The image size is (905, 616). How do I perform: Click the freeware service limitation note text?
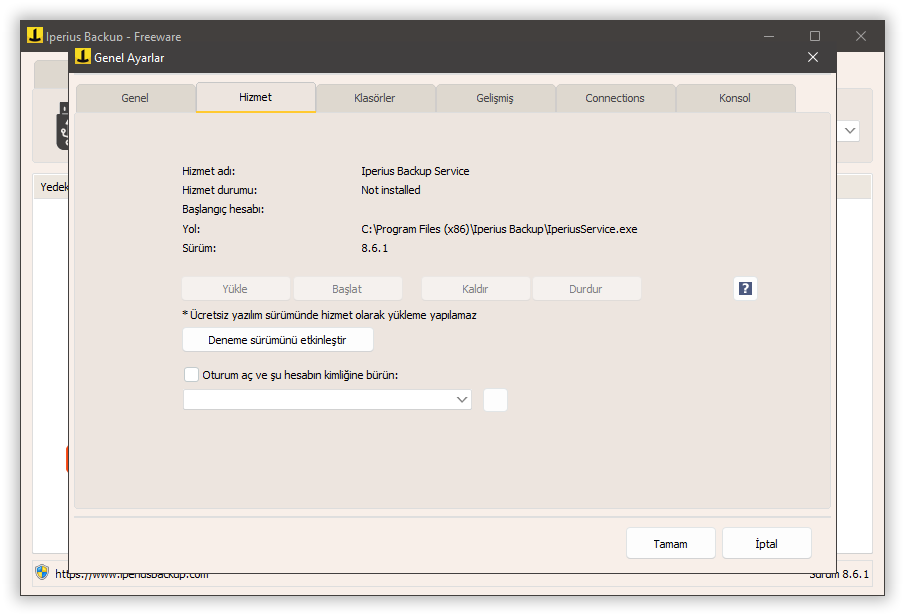point(330,315)
